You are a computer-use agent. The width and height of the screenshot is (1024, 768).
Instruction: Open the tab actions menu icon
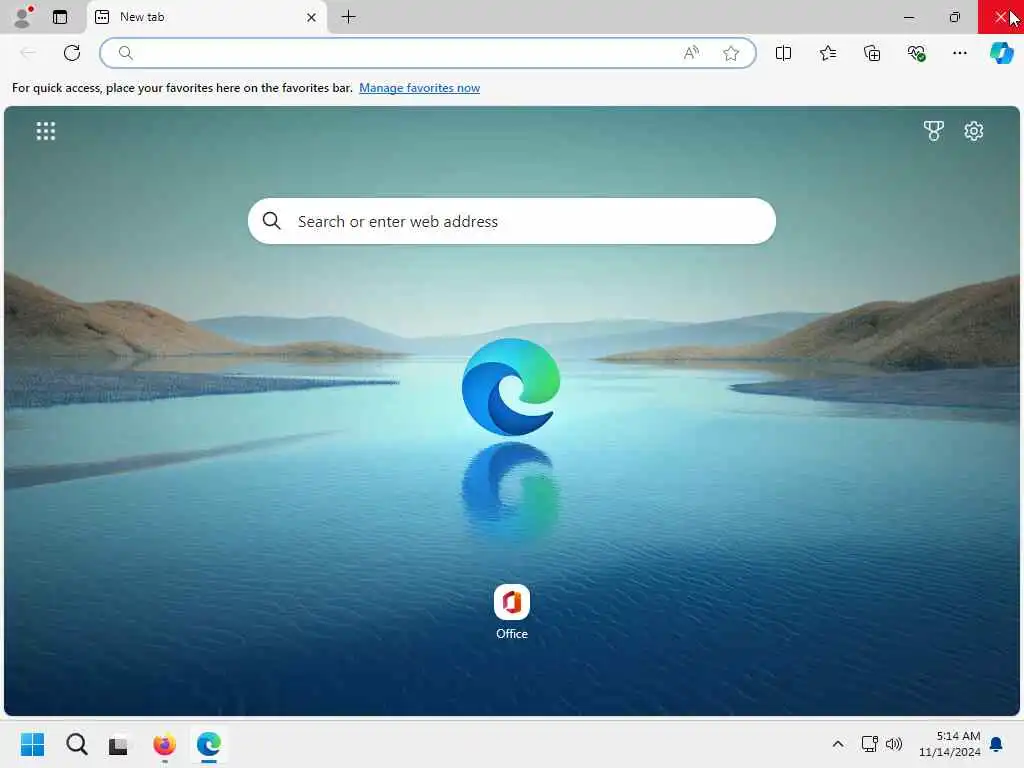pos(60,17)
